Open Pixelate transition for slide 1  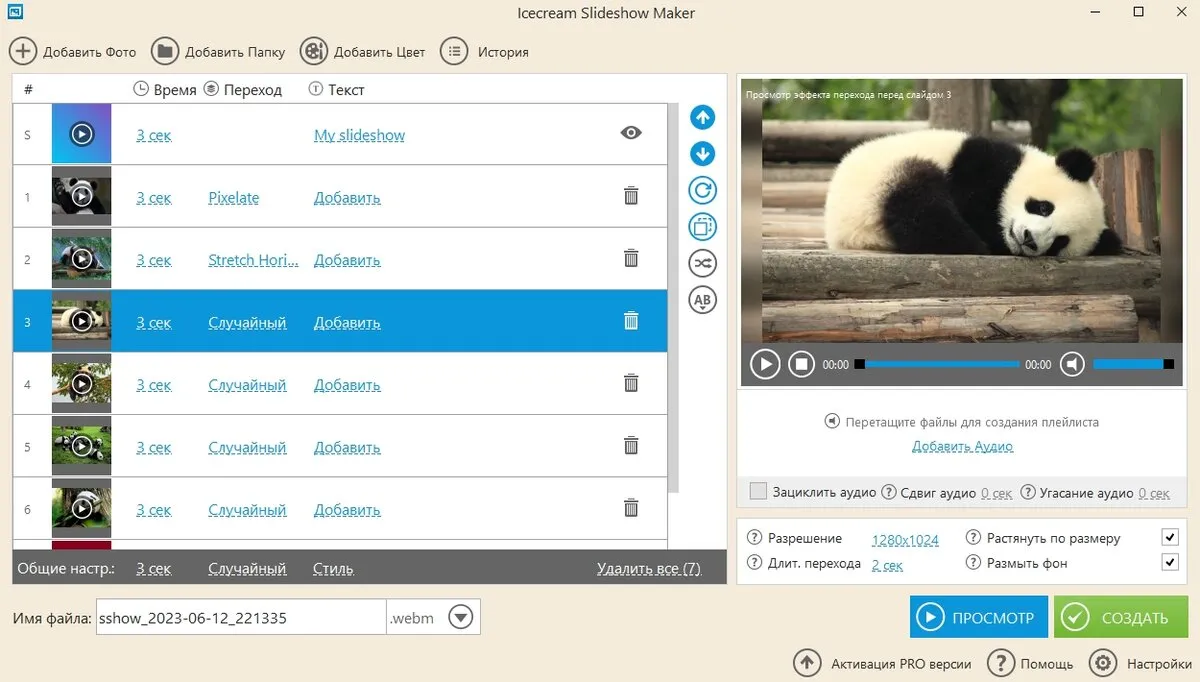point(234,198)
